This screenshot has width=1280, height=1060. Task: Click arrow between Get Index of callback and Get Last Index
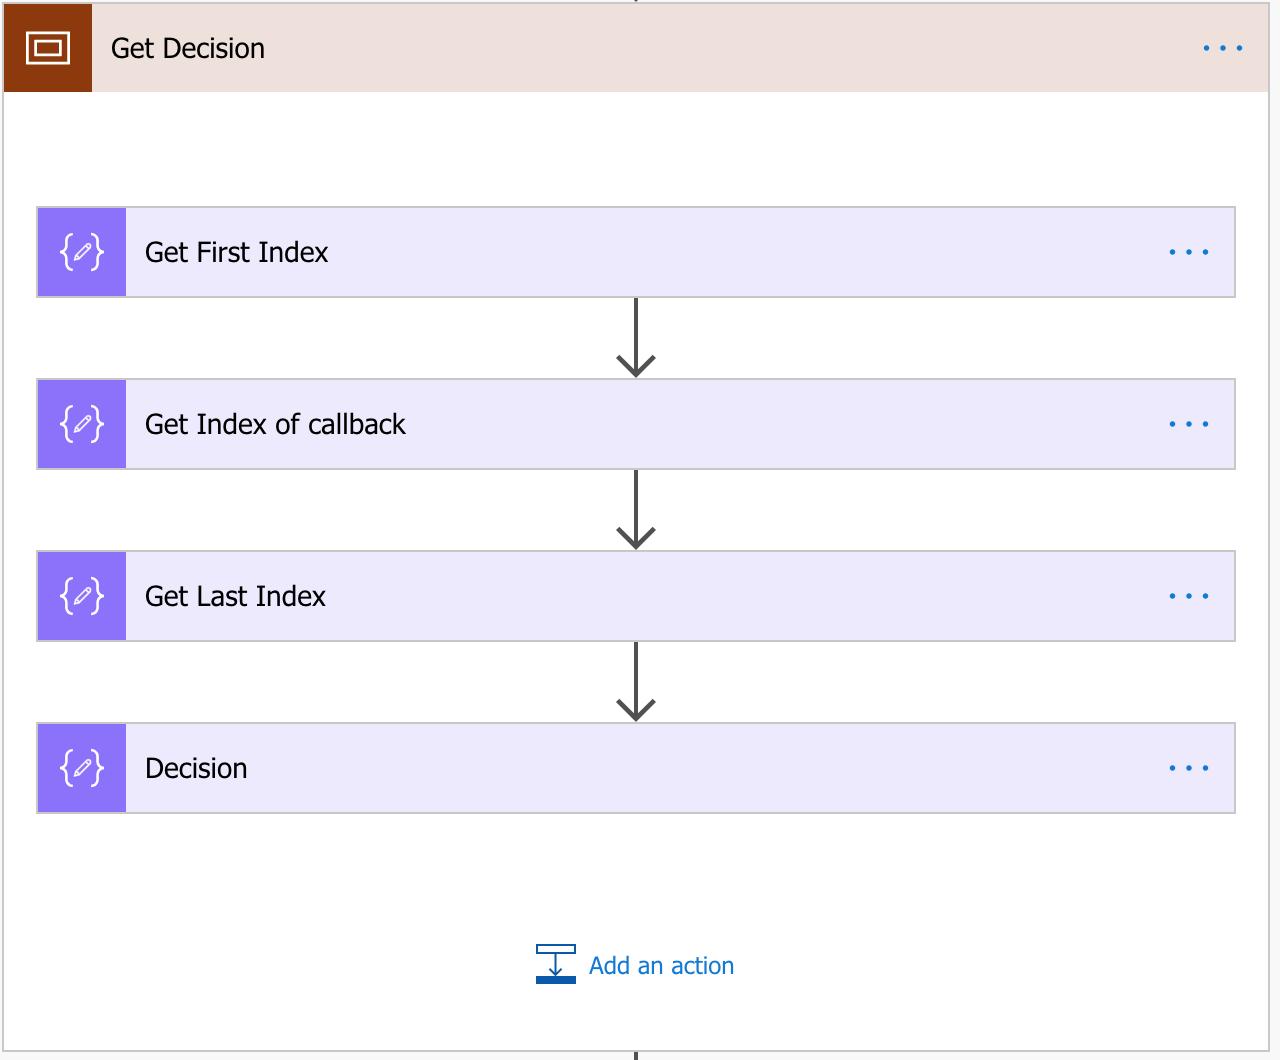(636, 510)
